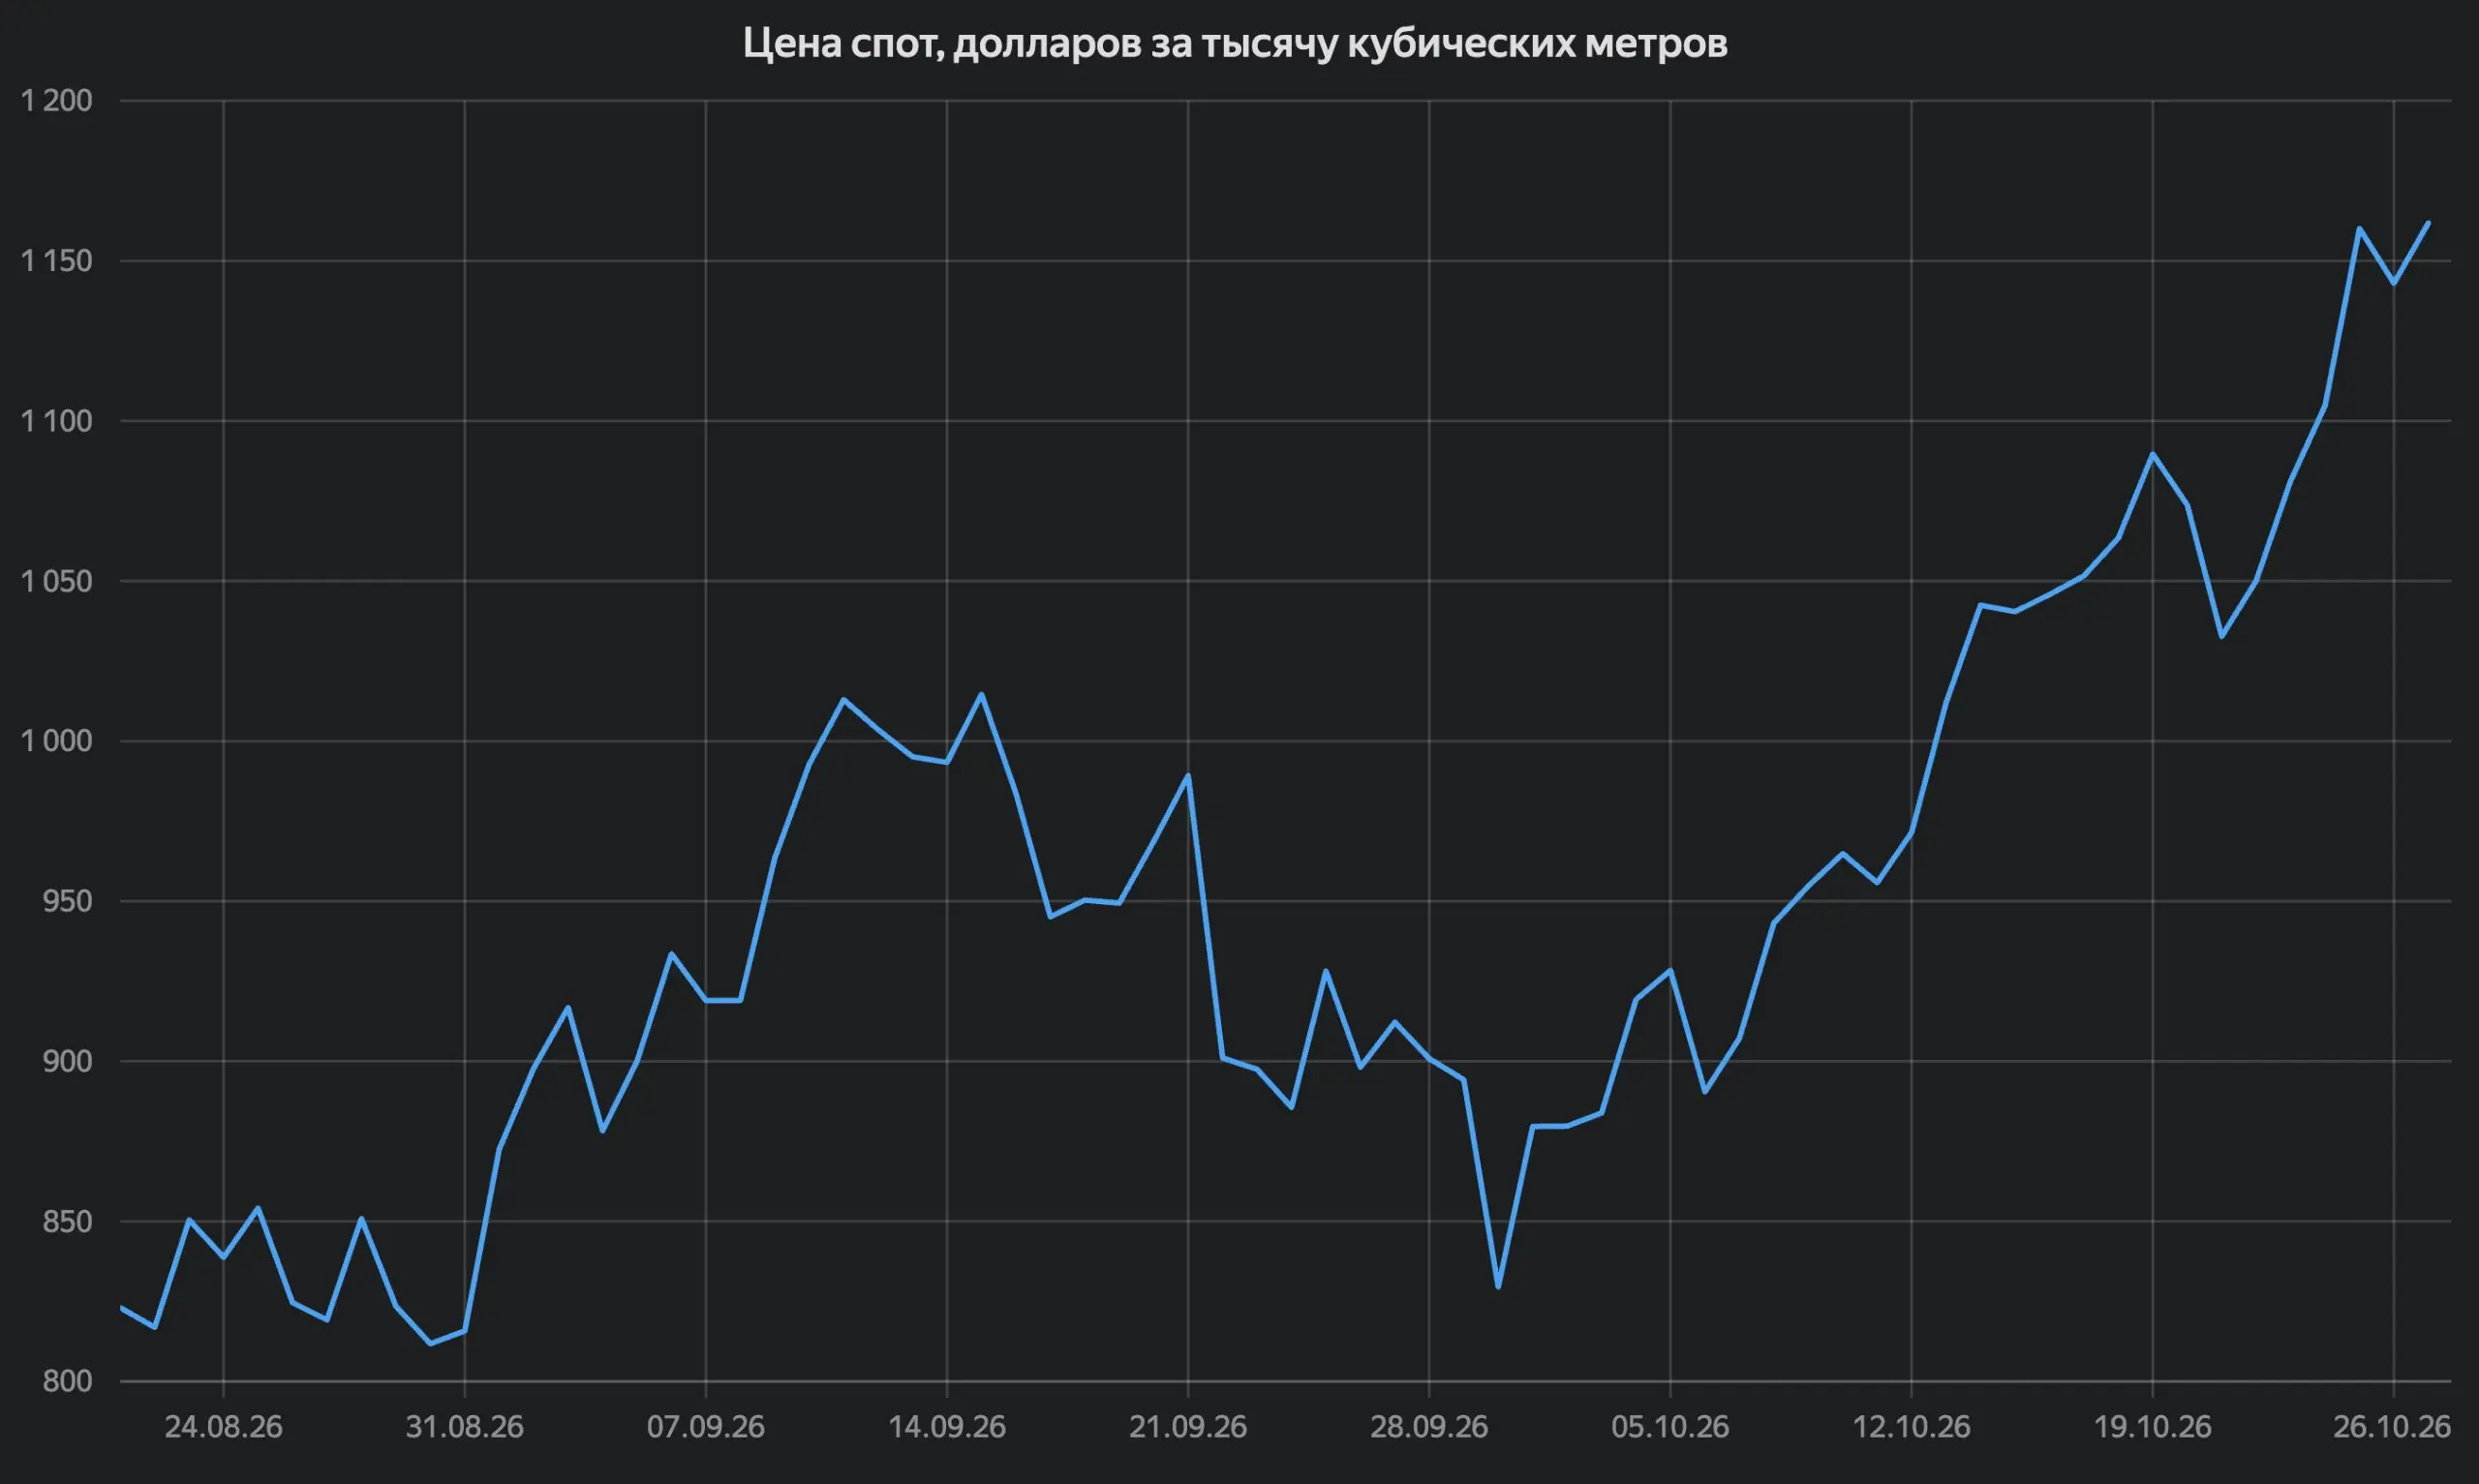2479x1484 pixels.
Task: Select the 1 100 y-axis label
Action: click(57, 421)
